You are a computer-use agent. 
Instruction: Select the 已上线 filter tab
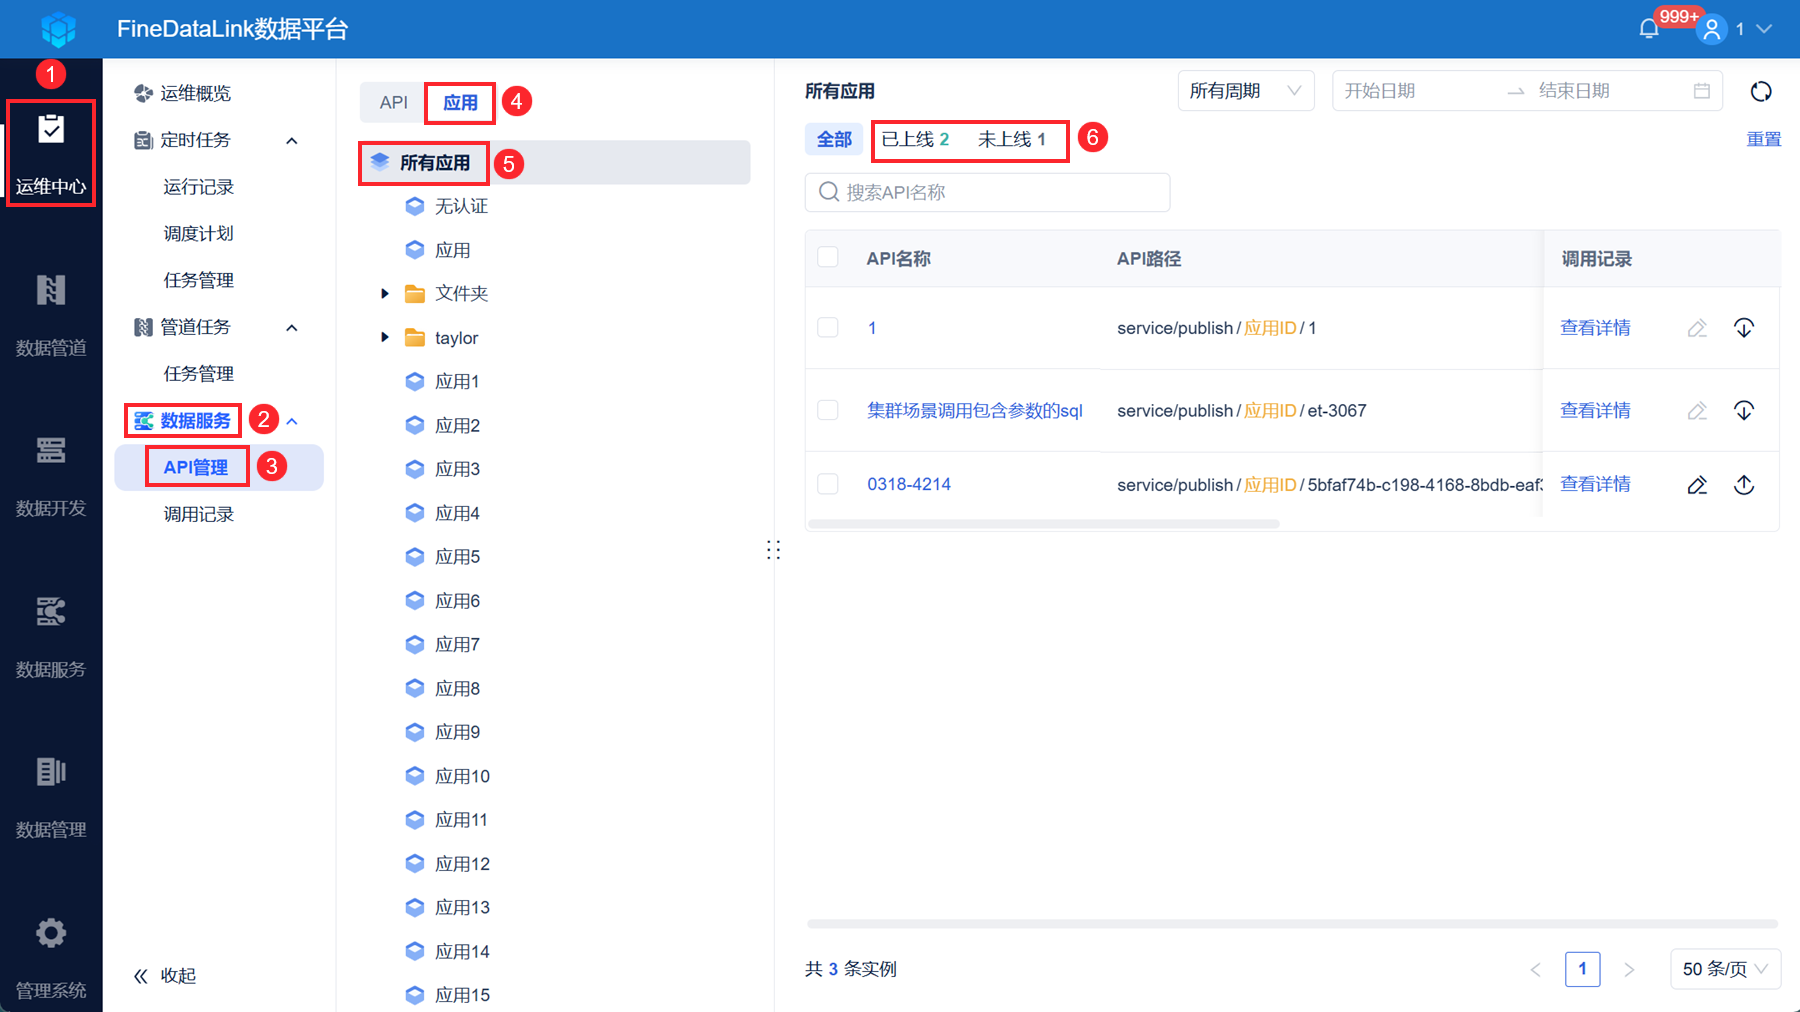[x=915, y=139]
